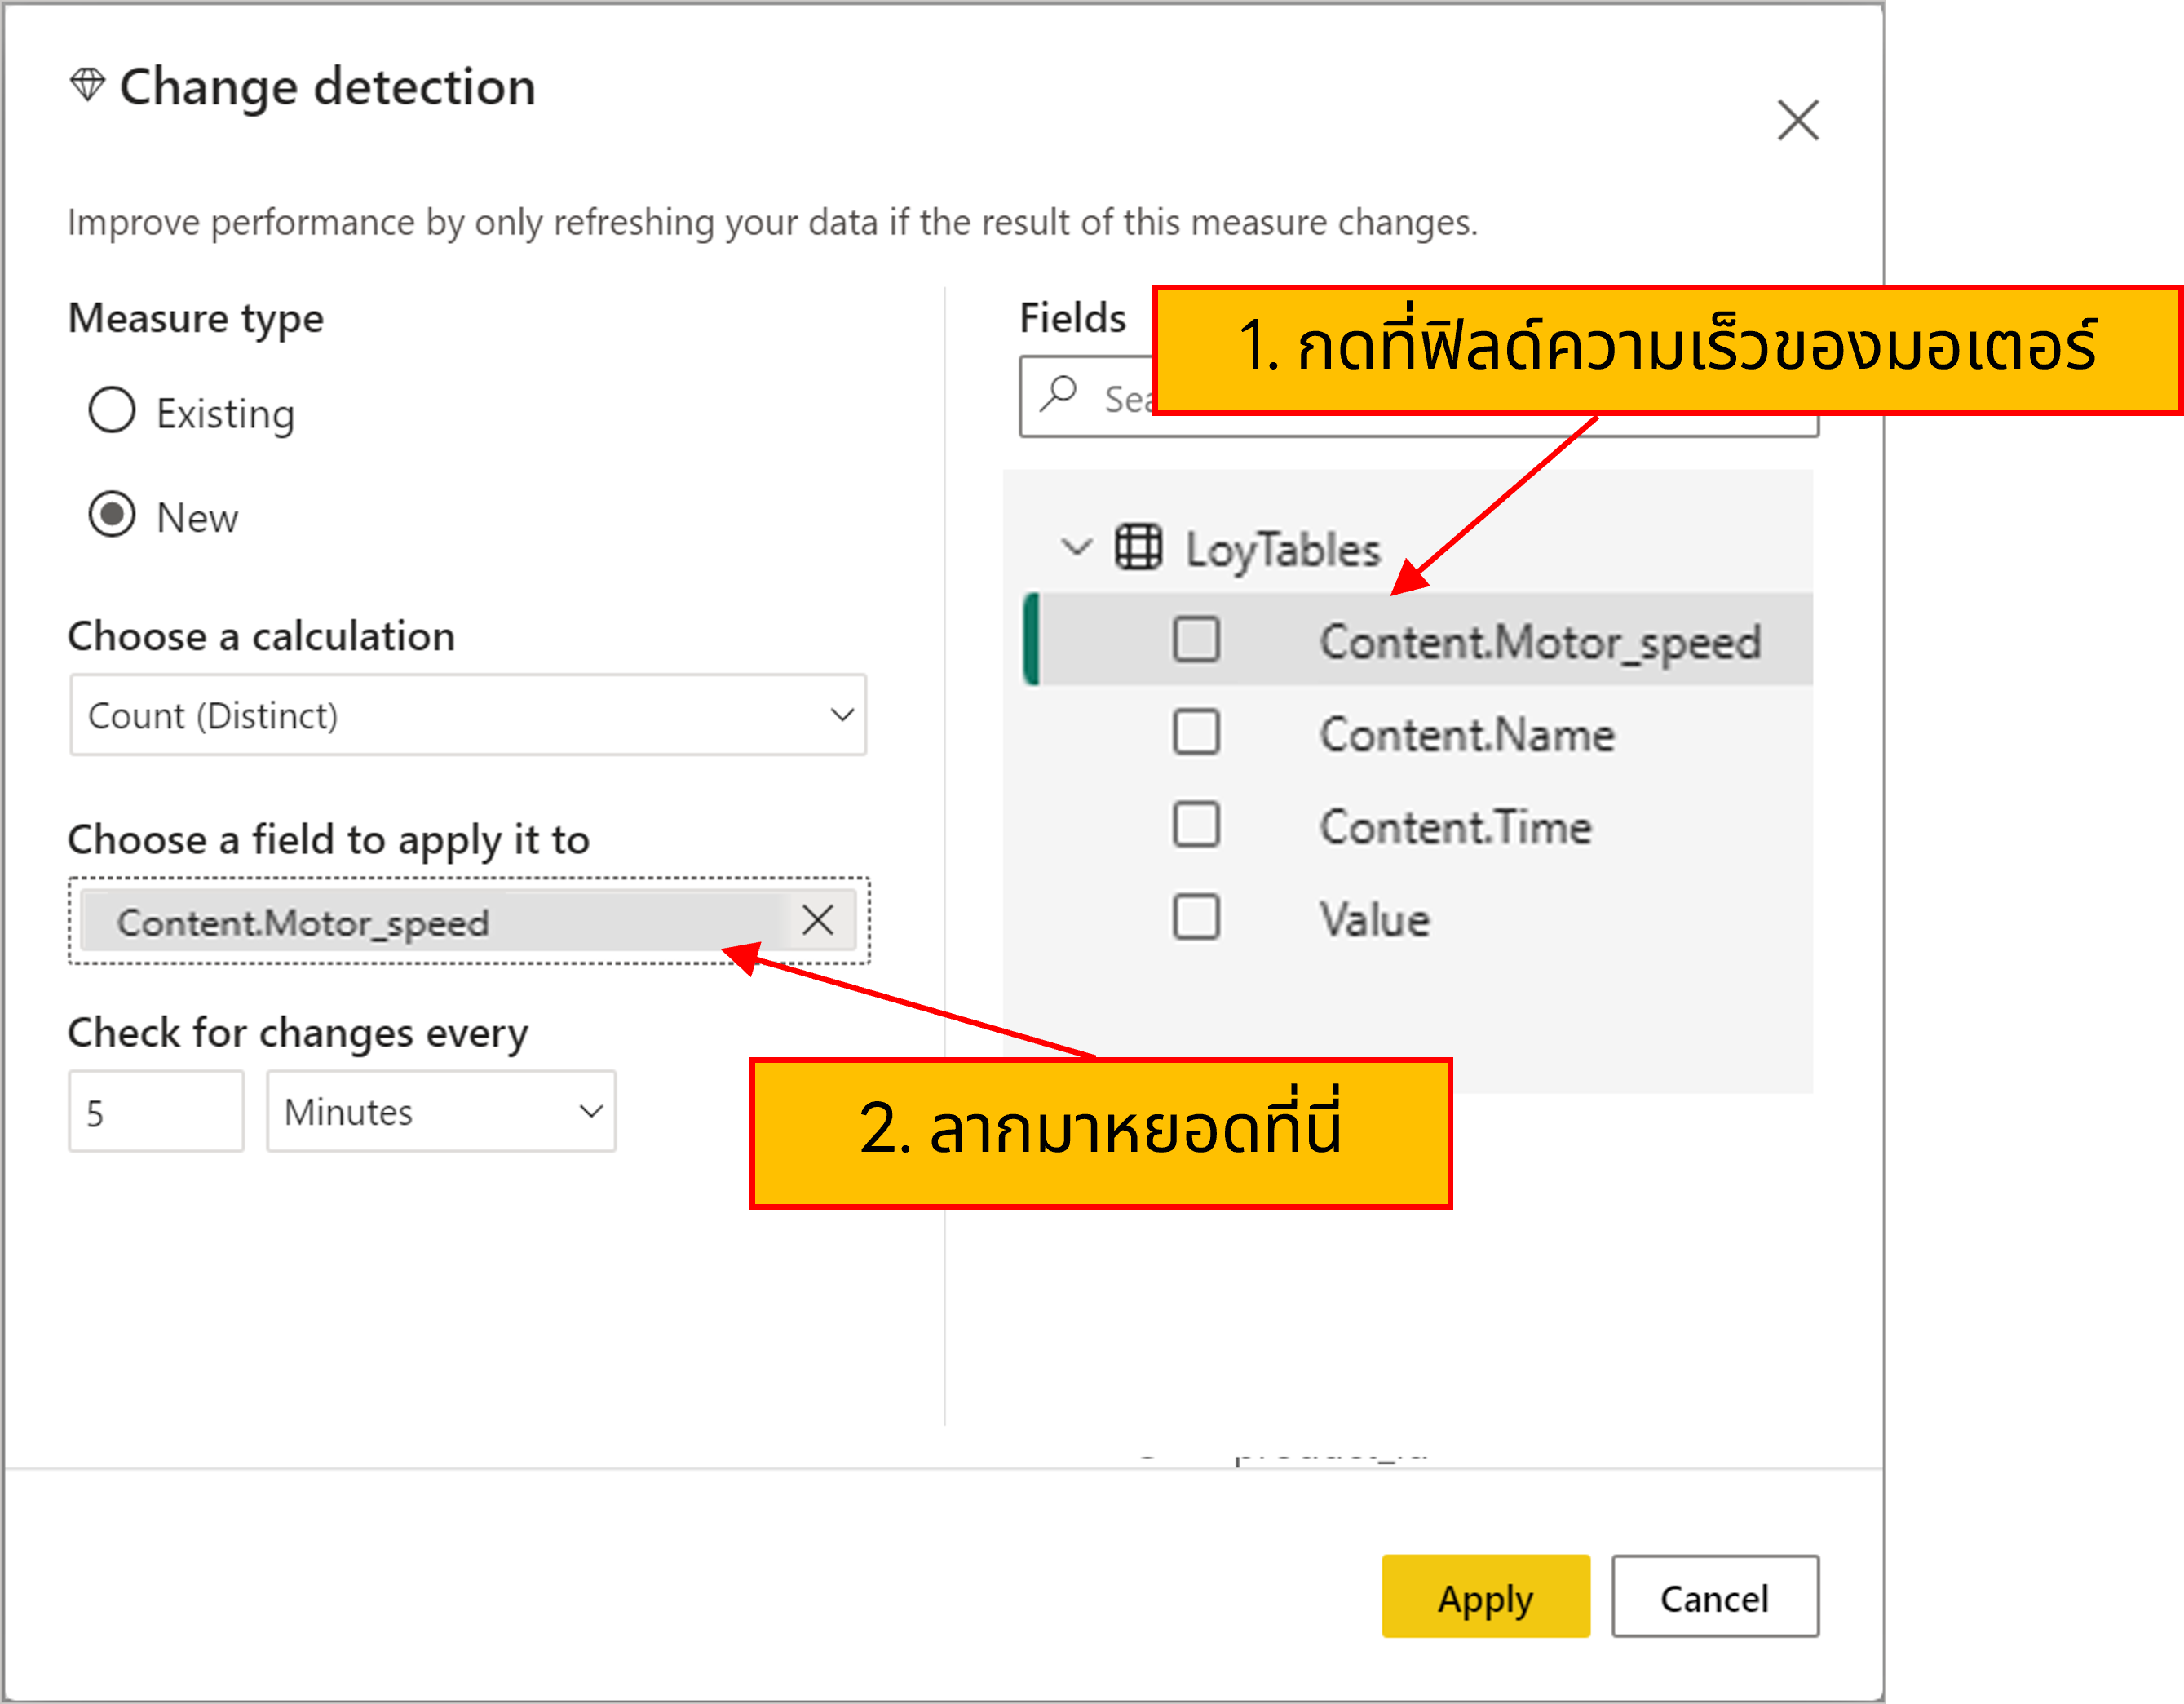Click the magnifier icon in the Fields search
Viewport: 2184px width, 1704px height.
pyautogui.click(x=1058, y=395)
